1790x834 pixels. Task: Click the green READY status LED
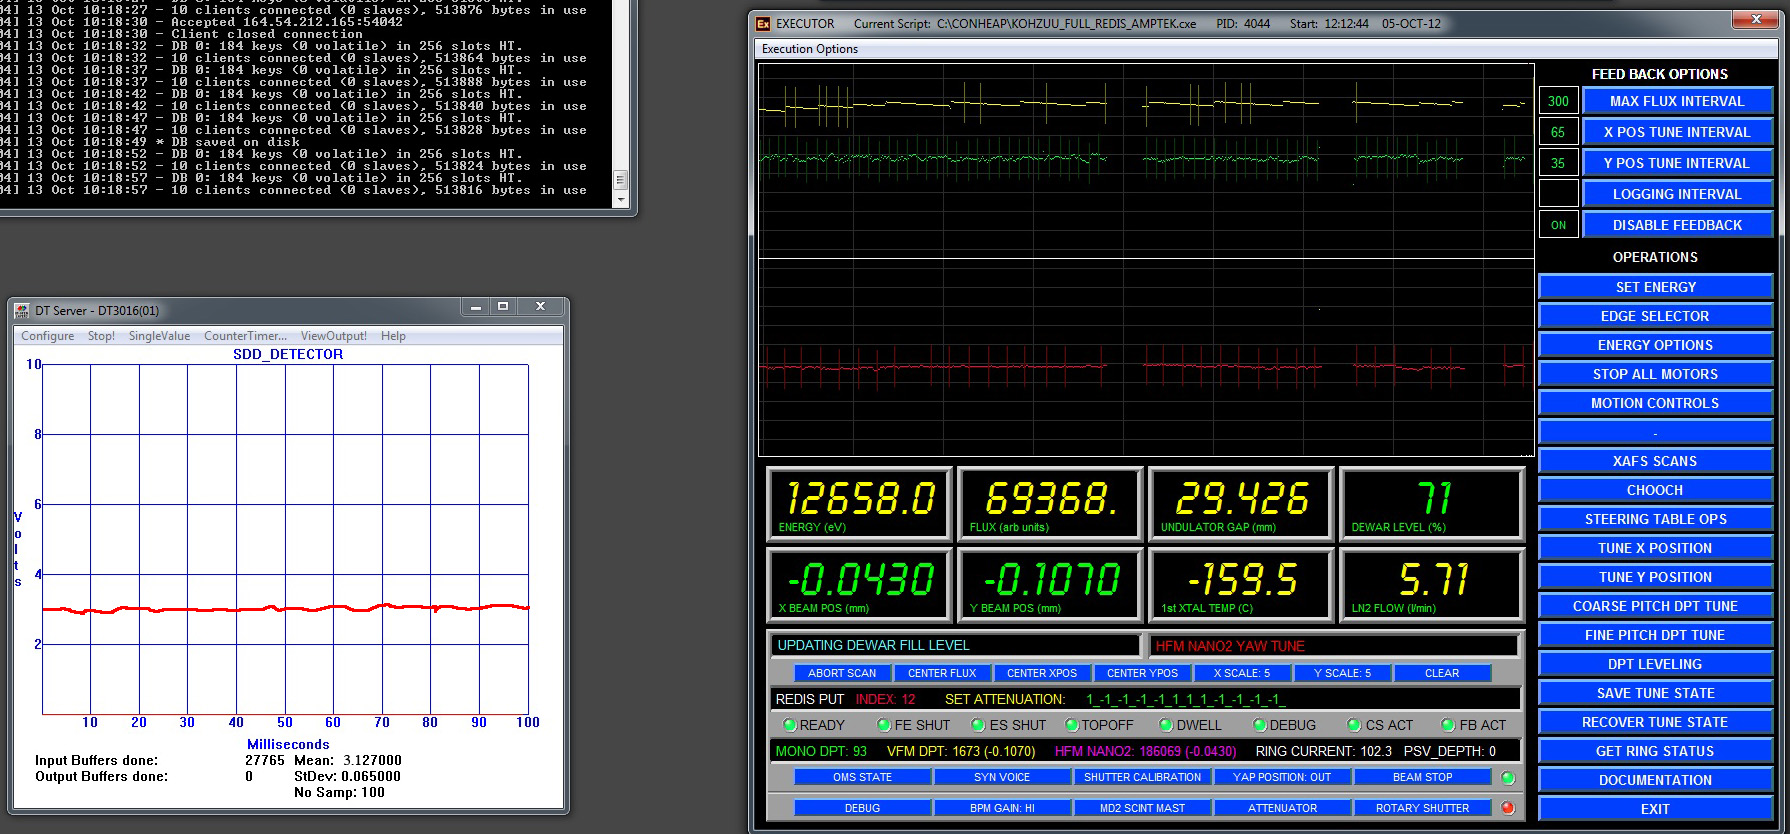pyautogui.click(x=789, y=725)
